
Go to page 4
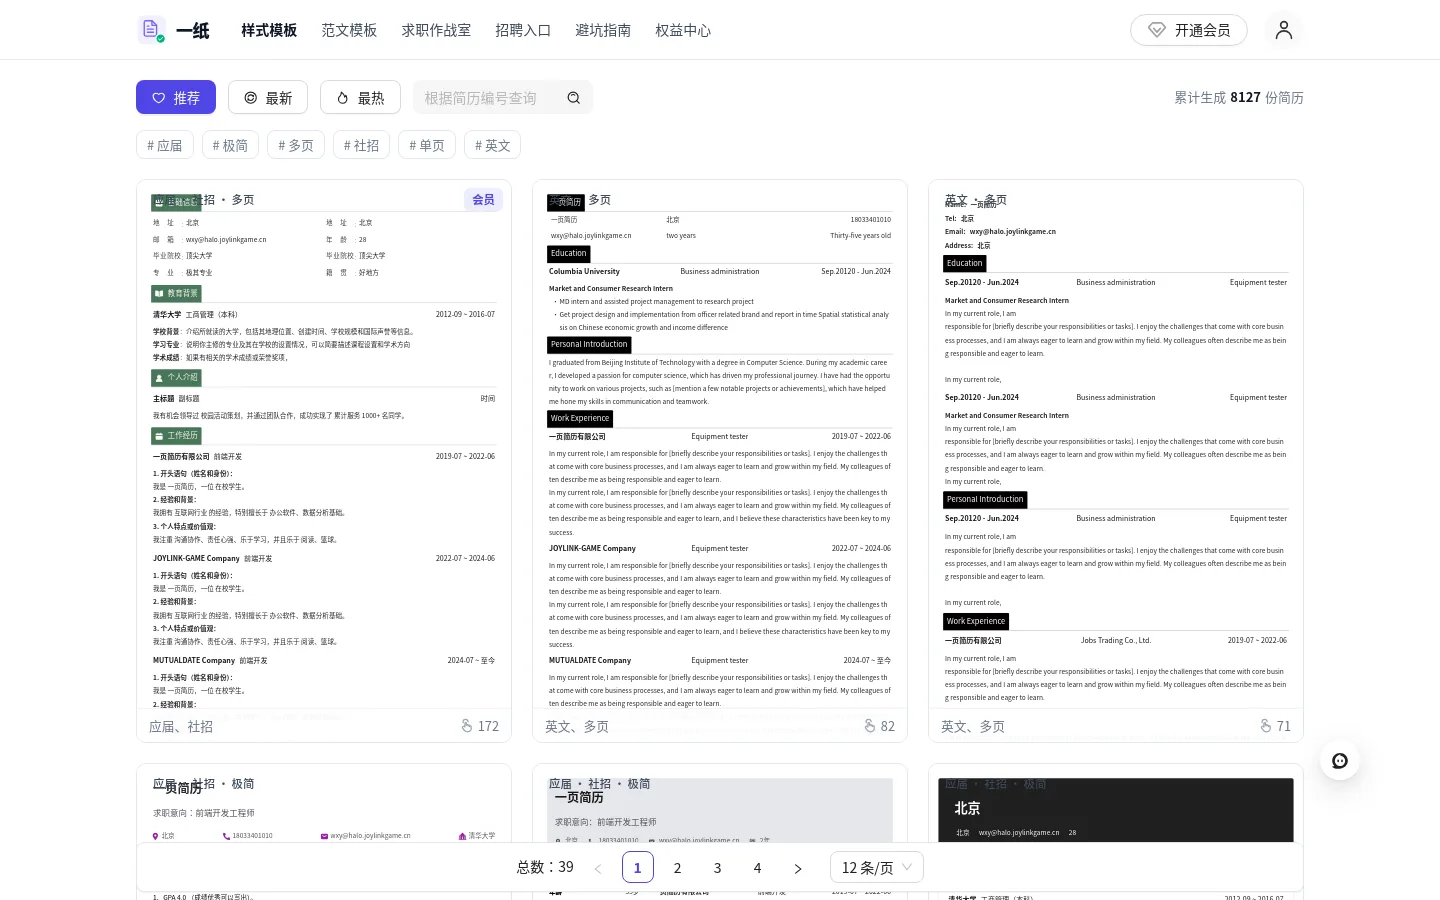758,868
